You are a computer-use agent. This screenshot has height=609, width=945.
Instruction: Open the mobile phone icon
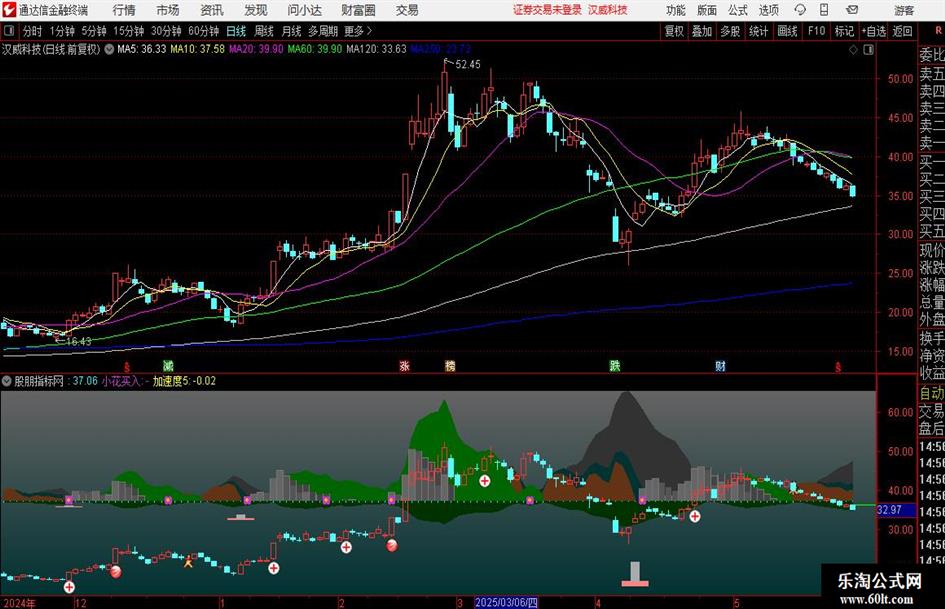[x=824, y=10]
